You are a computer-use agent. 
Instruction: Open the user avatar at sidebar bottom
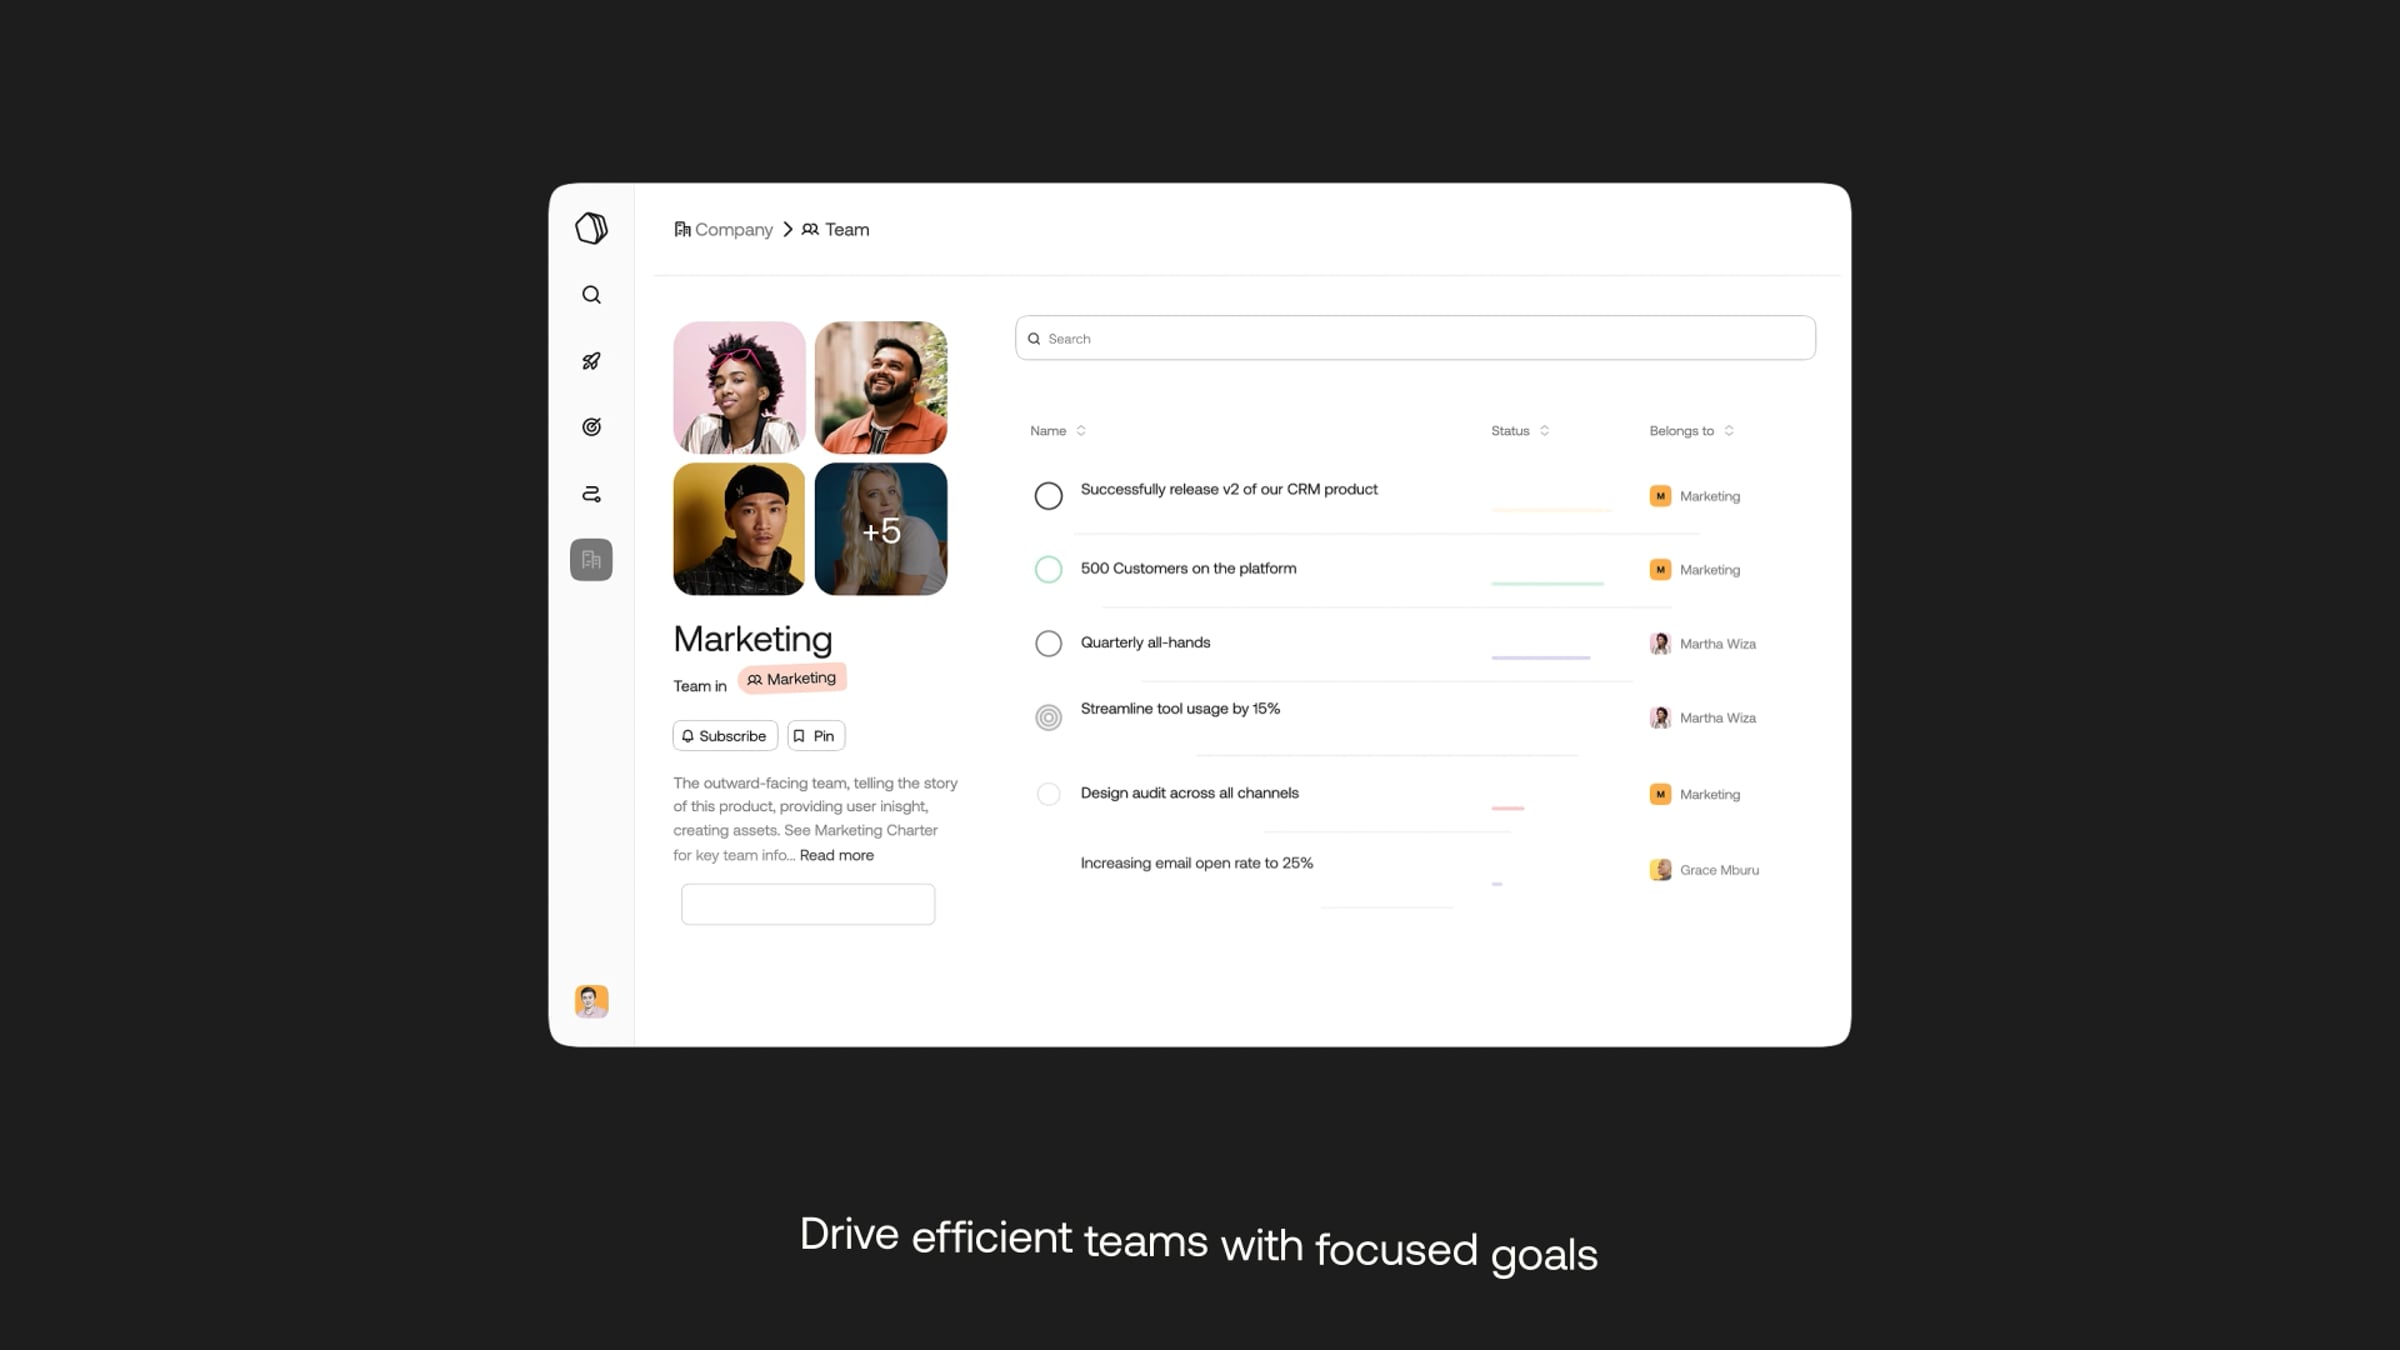coord(591,1001)
